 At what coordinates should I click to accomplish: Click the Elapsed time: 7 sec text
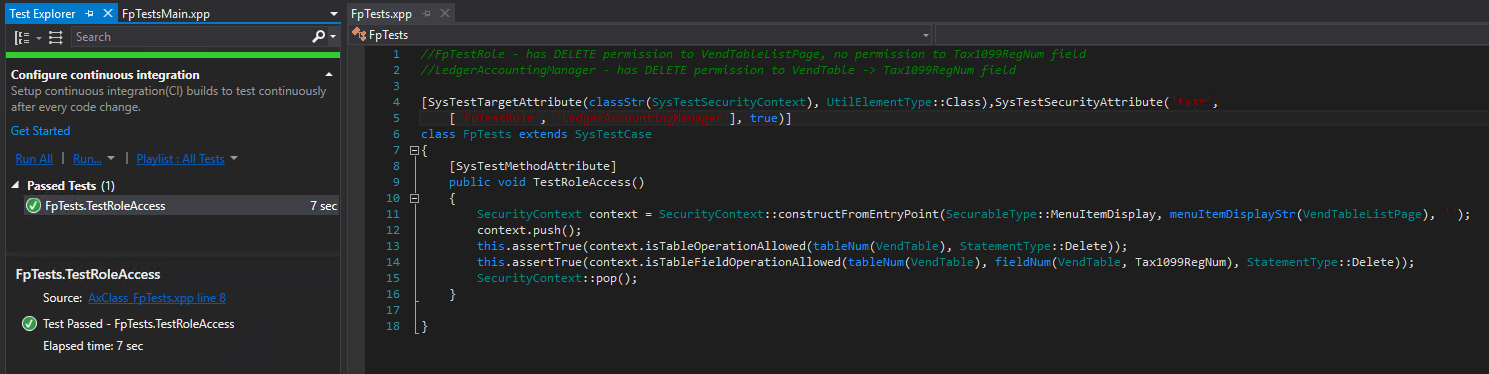pos(93,346)
